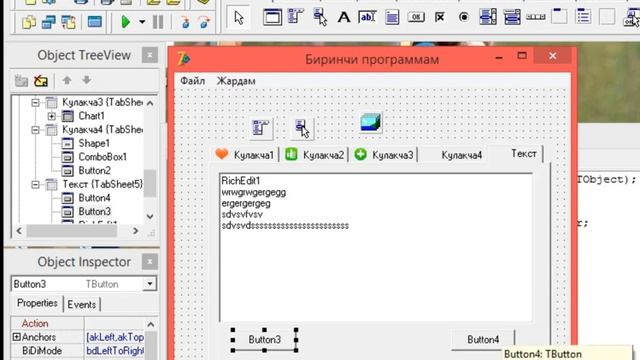640x360 pixels.
Task: Click Button4 on the form
Action: click(483, 340)
